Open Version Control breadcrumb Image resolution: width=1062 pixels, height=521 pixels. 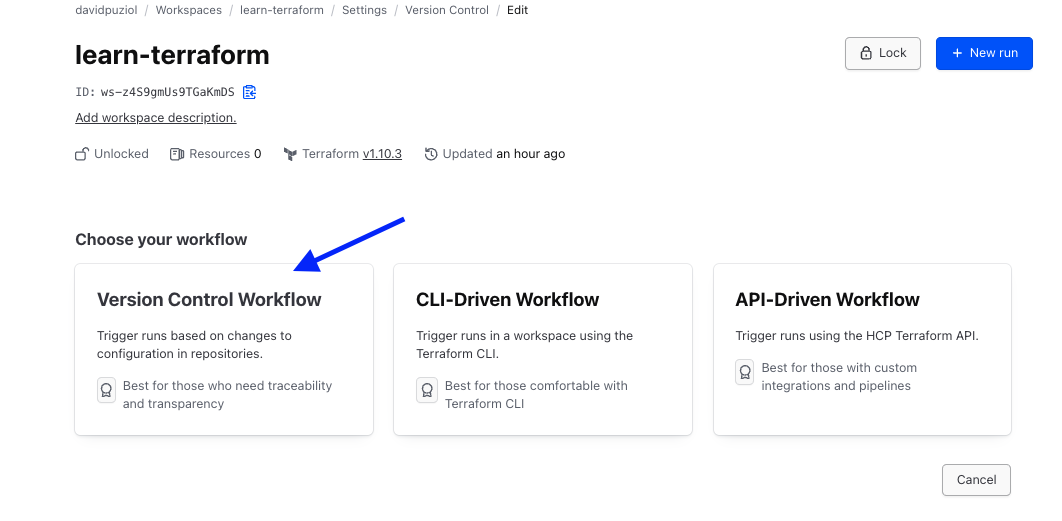click(x=446, y=10)
